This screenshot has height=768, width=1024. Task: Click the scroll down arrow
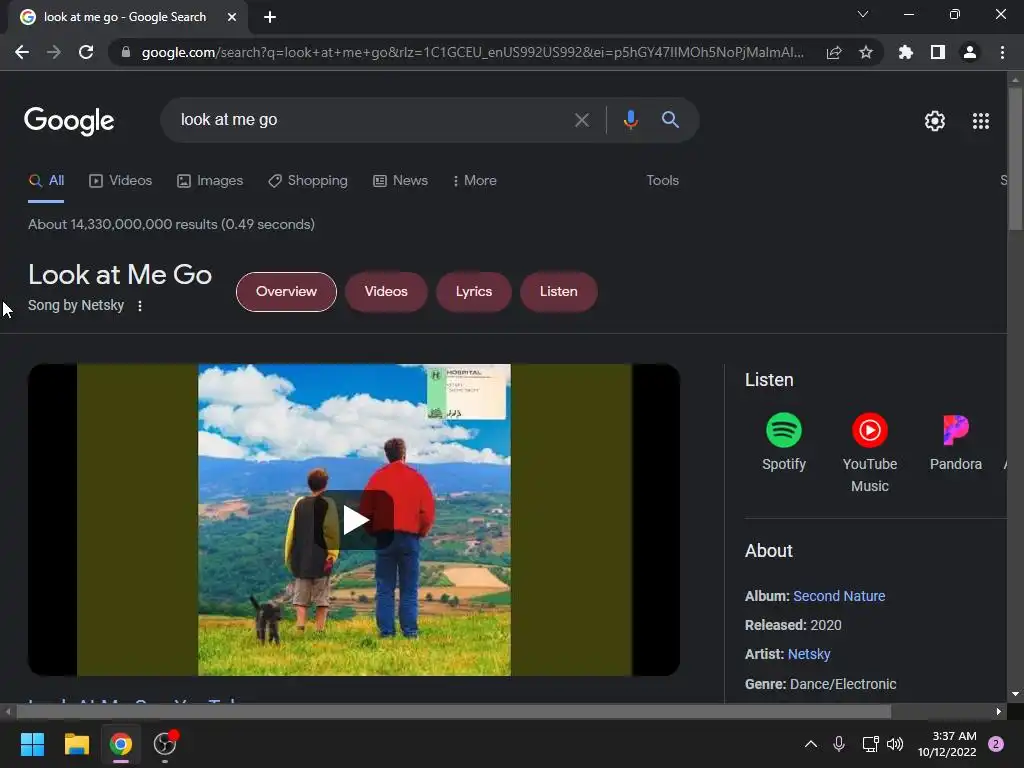tap(1015, 694)
